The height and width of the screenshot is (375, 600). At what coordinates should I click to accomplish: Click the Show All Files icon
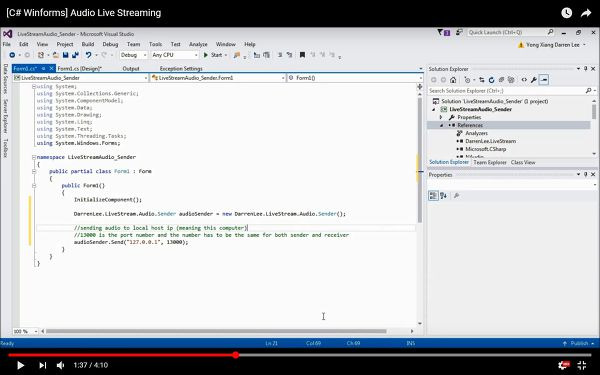[511, 80]
